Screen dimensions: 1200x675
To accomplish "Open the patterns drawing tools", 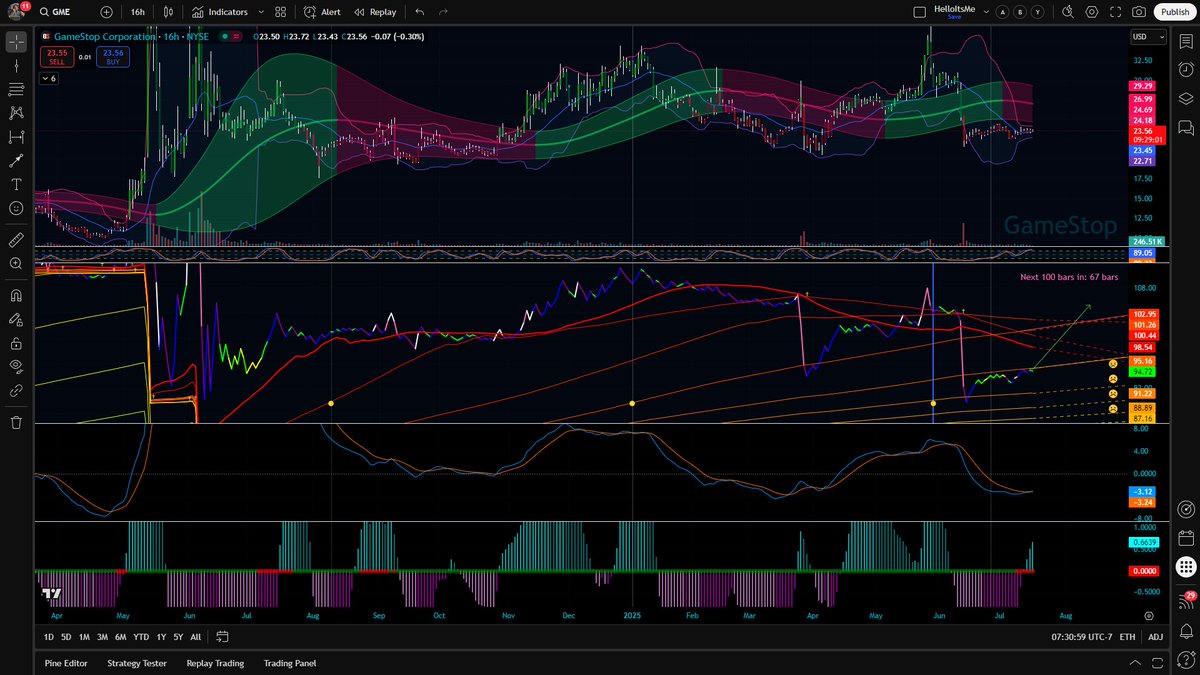I will [x=16, y=113].
